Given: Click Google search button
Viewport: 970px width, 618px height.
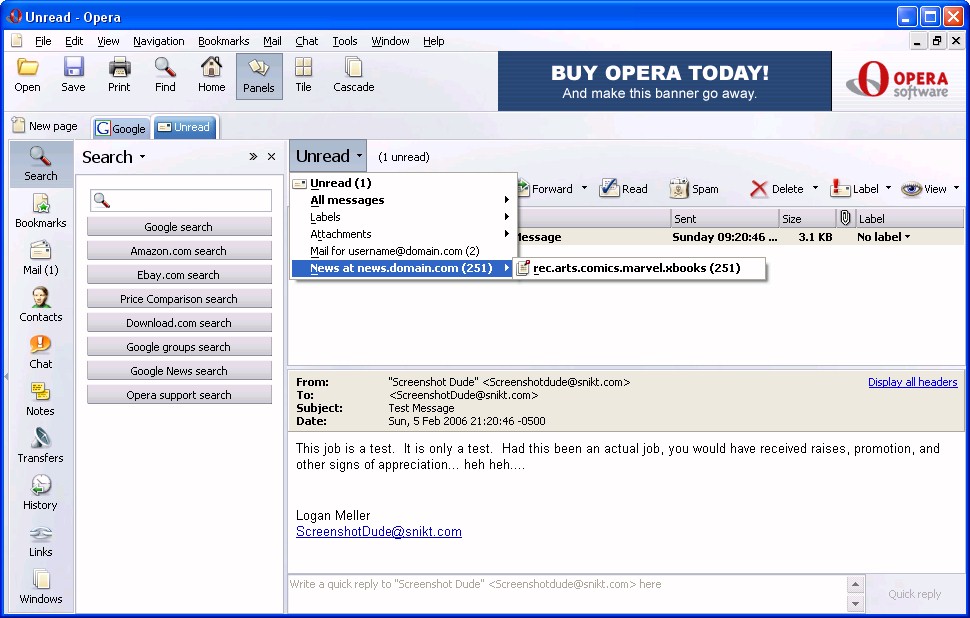Looking at the screenshot, I should [x=179, y=226].
